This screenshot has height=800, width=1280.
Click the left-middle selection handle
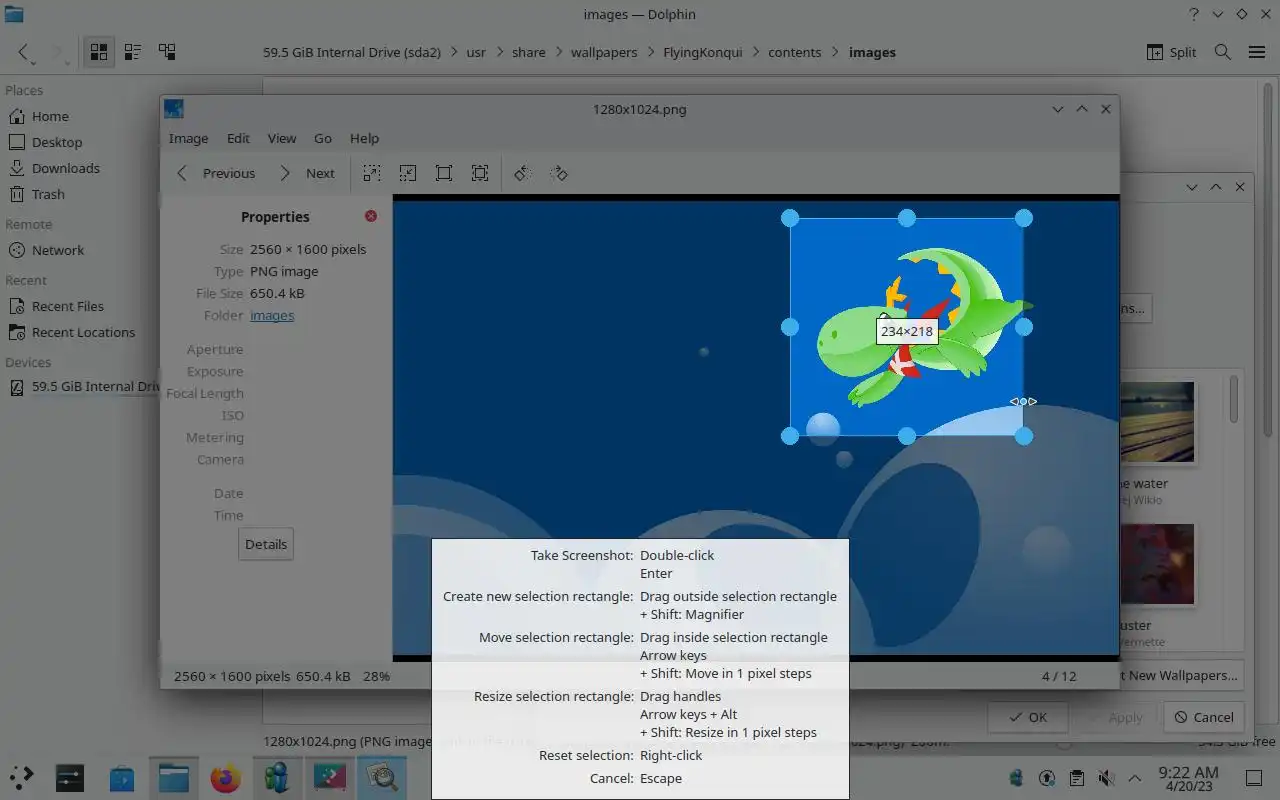tap(789, 327)
